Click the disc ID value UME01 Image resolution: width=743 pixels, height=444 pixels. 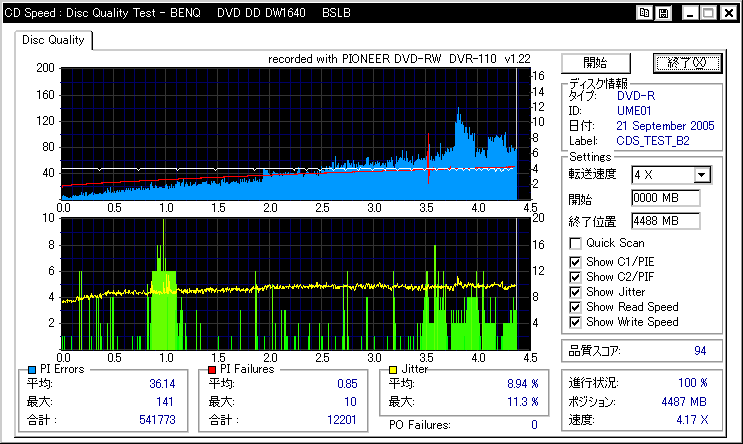click(634, 111)
